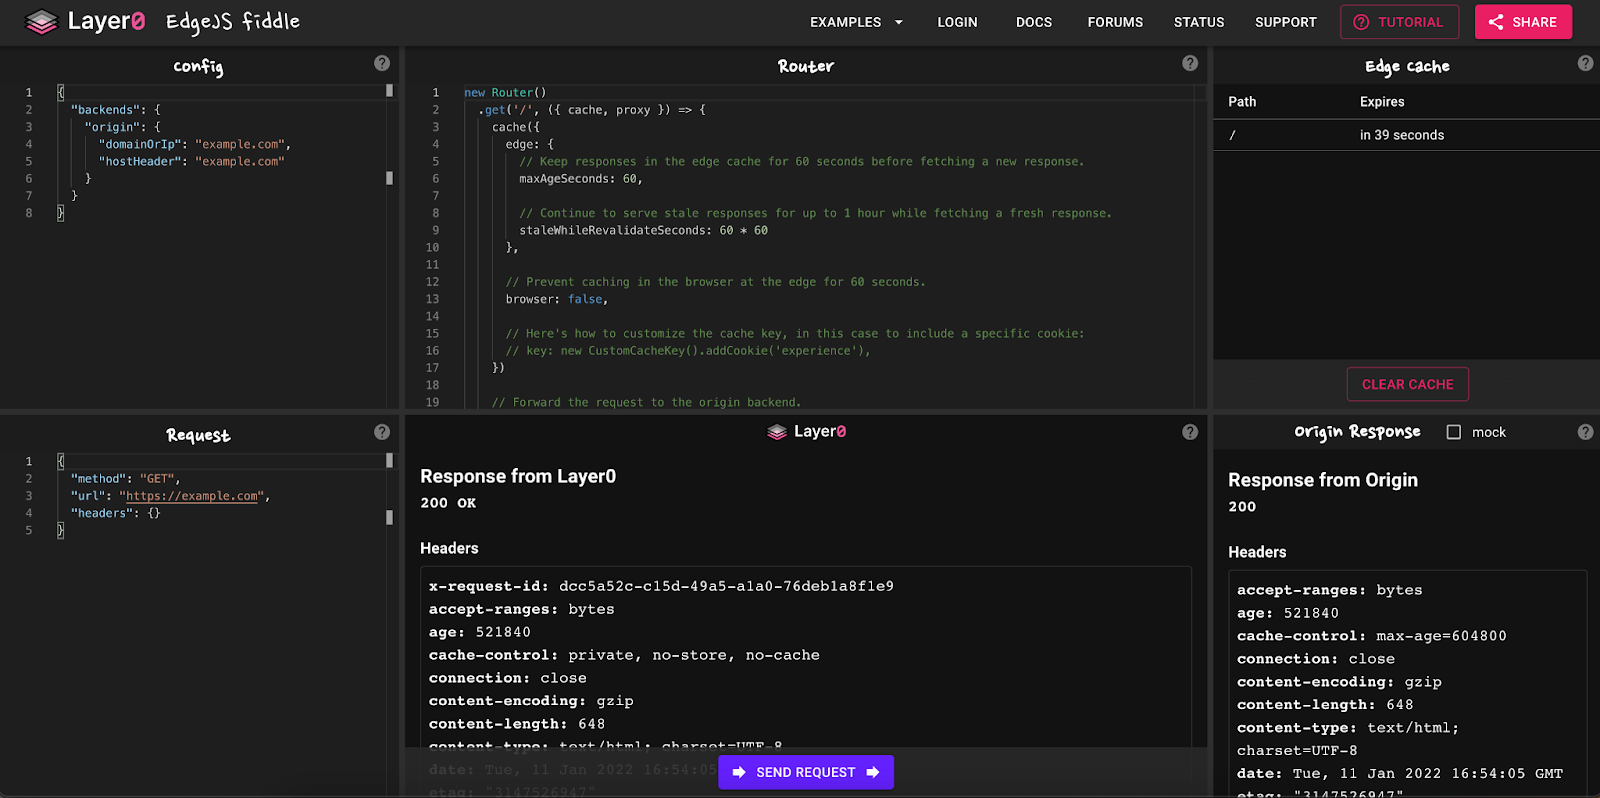Go to the Login page
Viewport: 1600px width, 798px height.
coord(957,22)
